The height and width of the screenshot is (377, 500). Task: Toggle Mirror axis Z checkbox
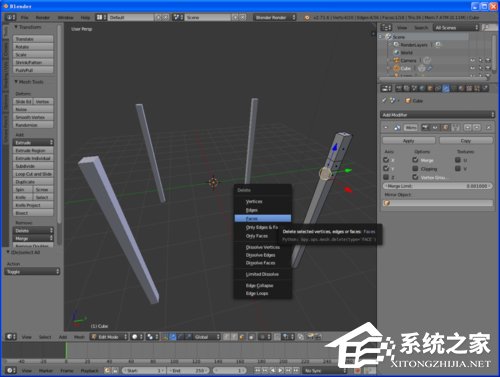click(x=386, y=177)
